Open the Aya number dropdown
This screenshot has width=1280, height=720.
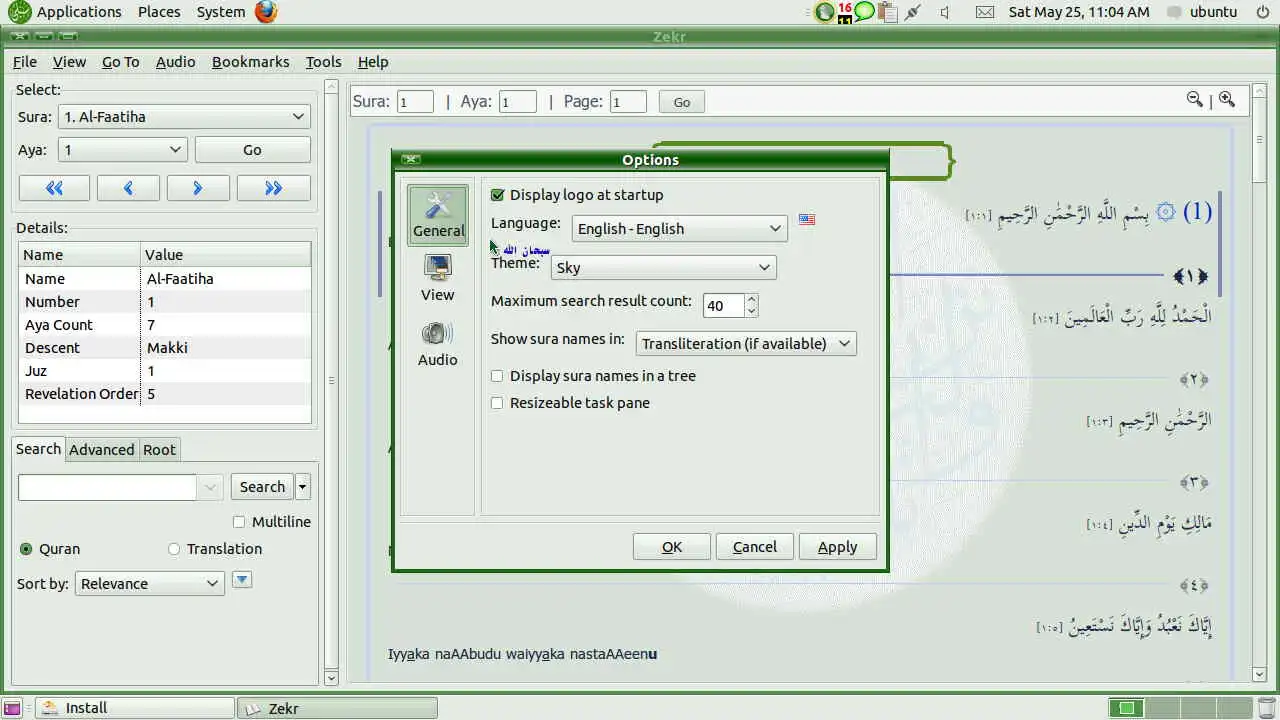[x=123, y=150]
